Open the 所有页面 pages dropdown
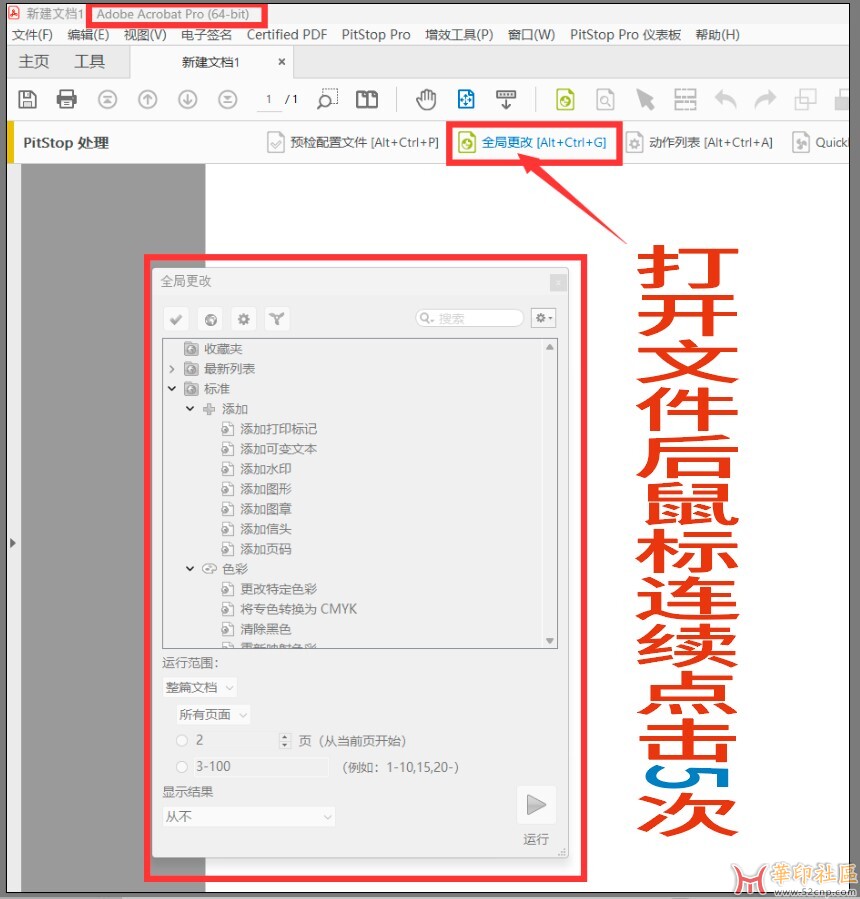This screenshot has width=860, height=899. (x=213, y=715)
